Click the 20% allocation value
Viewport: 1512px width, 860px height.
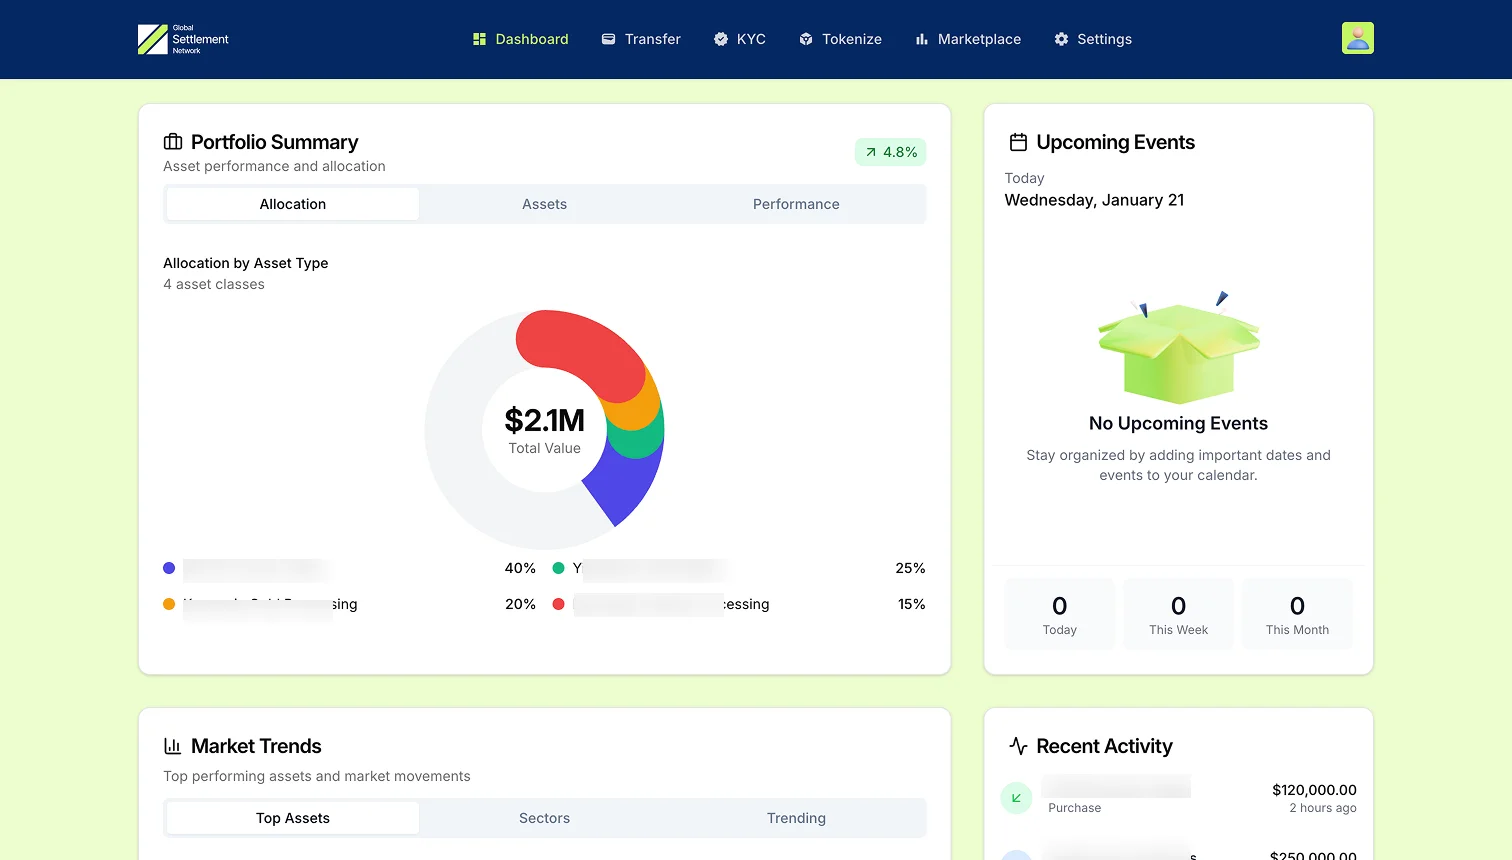[x=520, y=604]
